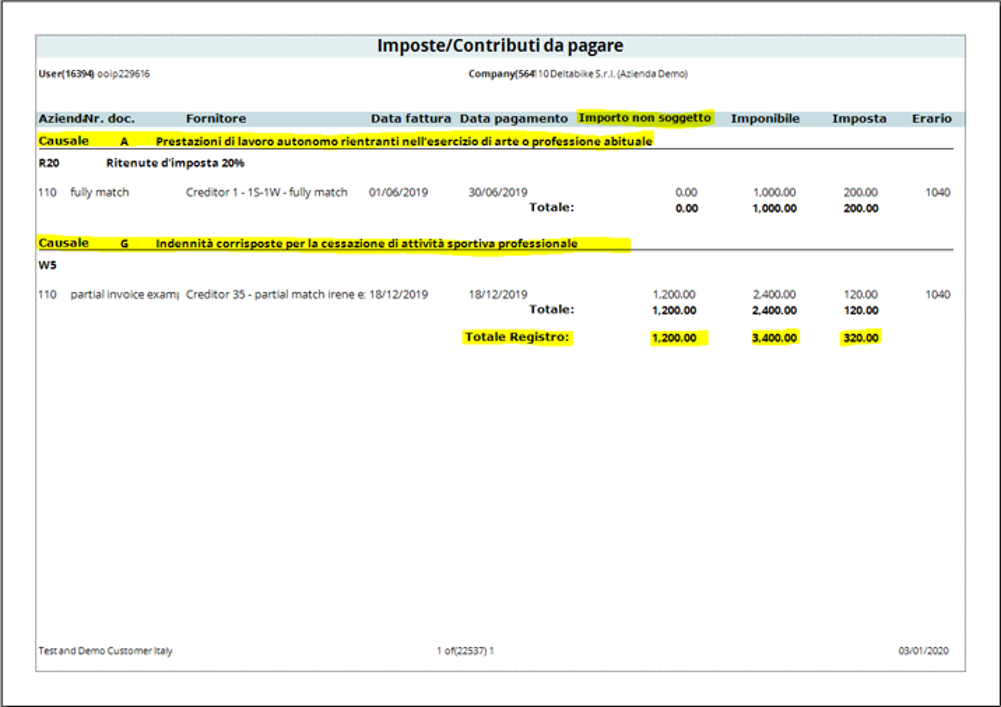1001x707 pixels.
Task: Click the Erario column header
Action: [x=932, y=119]
